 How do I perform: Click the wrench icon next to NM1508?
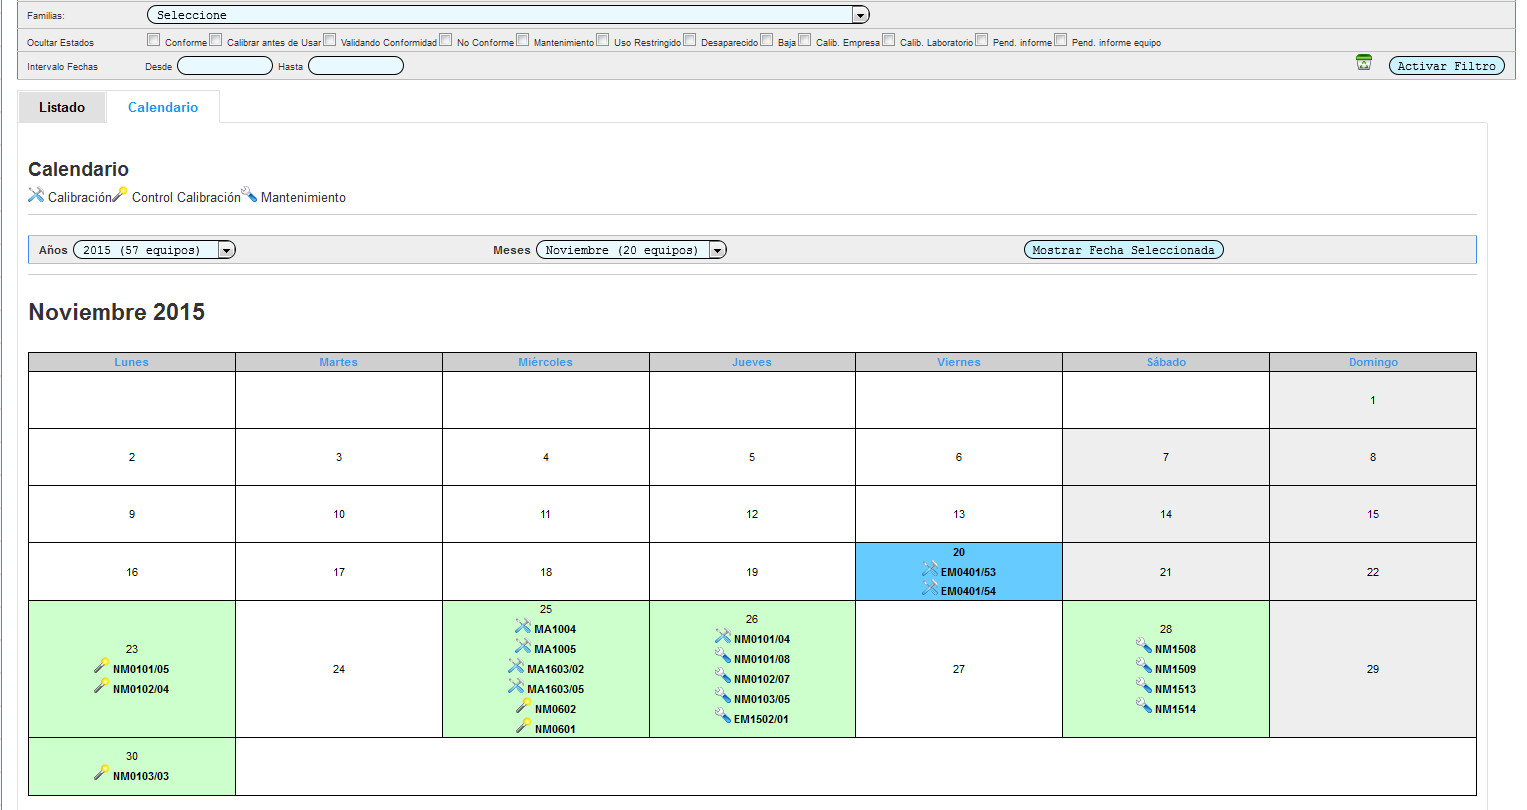coord(1144,647)
